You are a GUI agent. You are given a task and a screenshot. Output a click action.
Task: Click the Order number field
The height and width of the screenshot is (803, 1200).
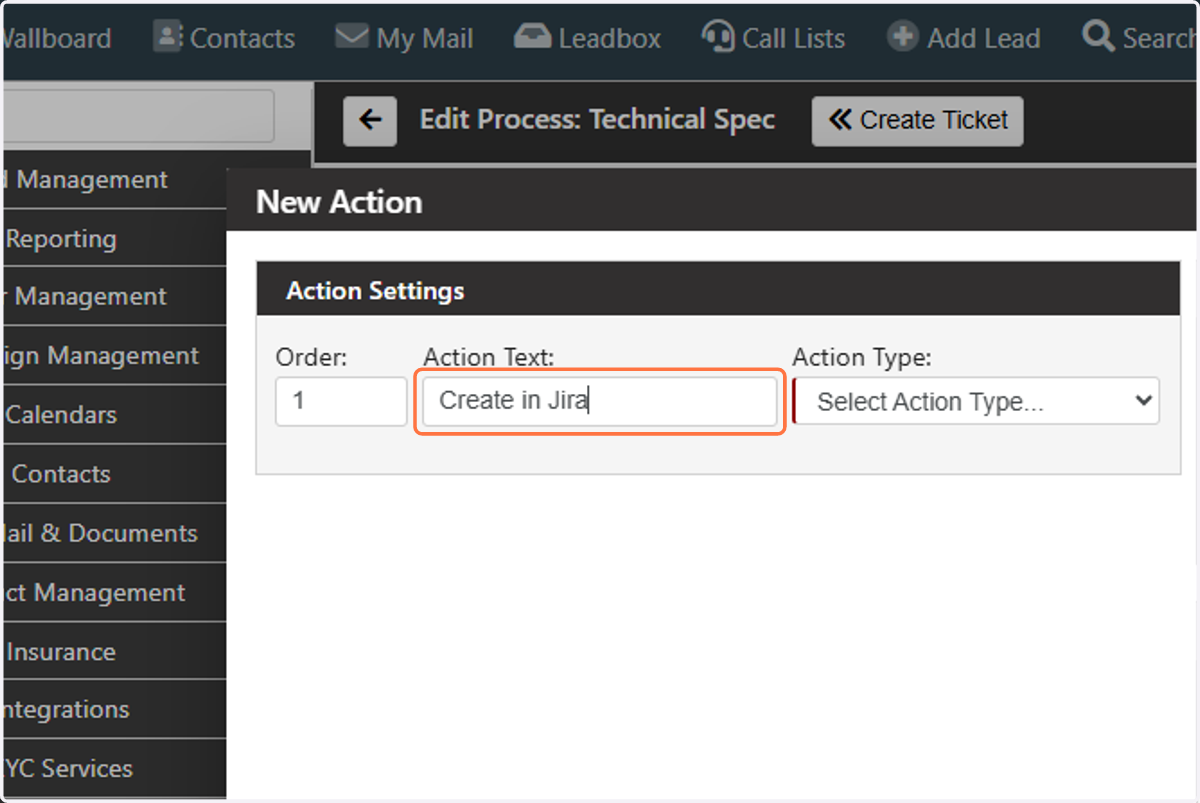click(341, 401)
